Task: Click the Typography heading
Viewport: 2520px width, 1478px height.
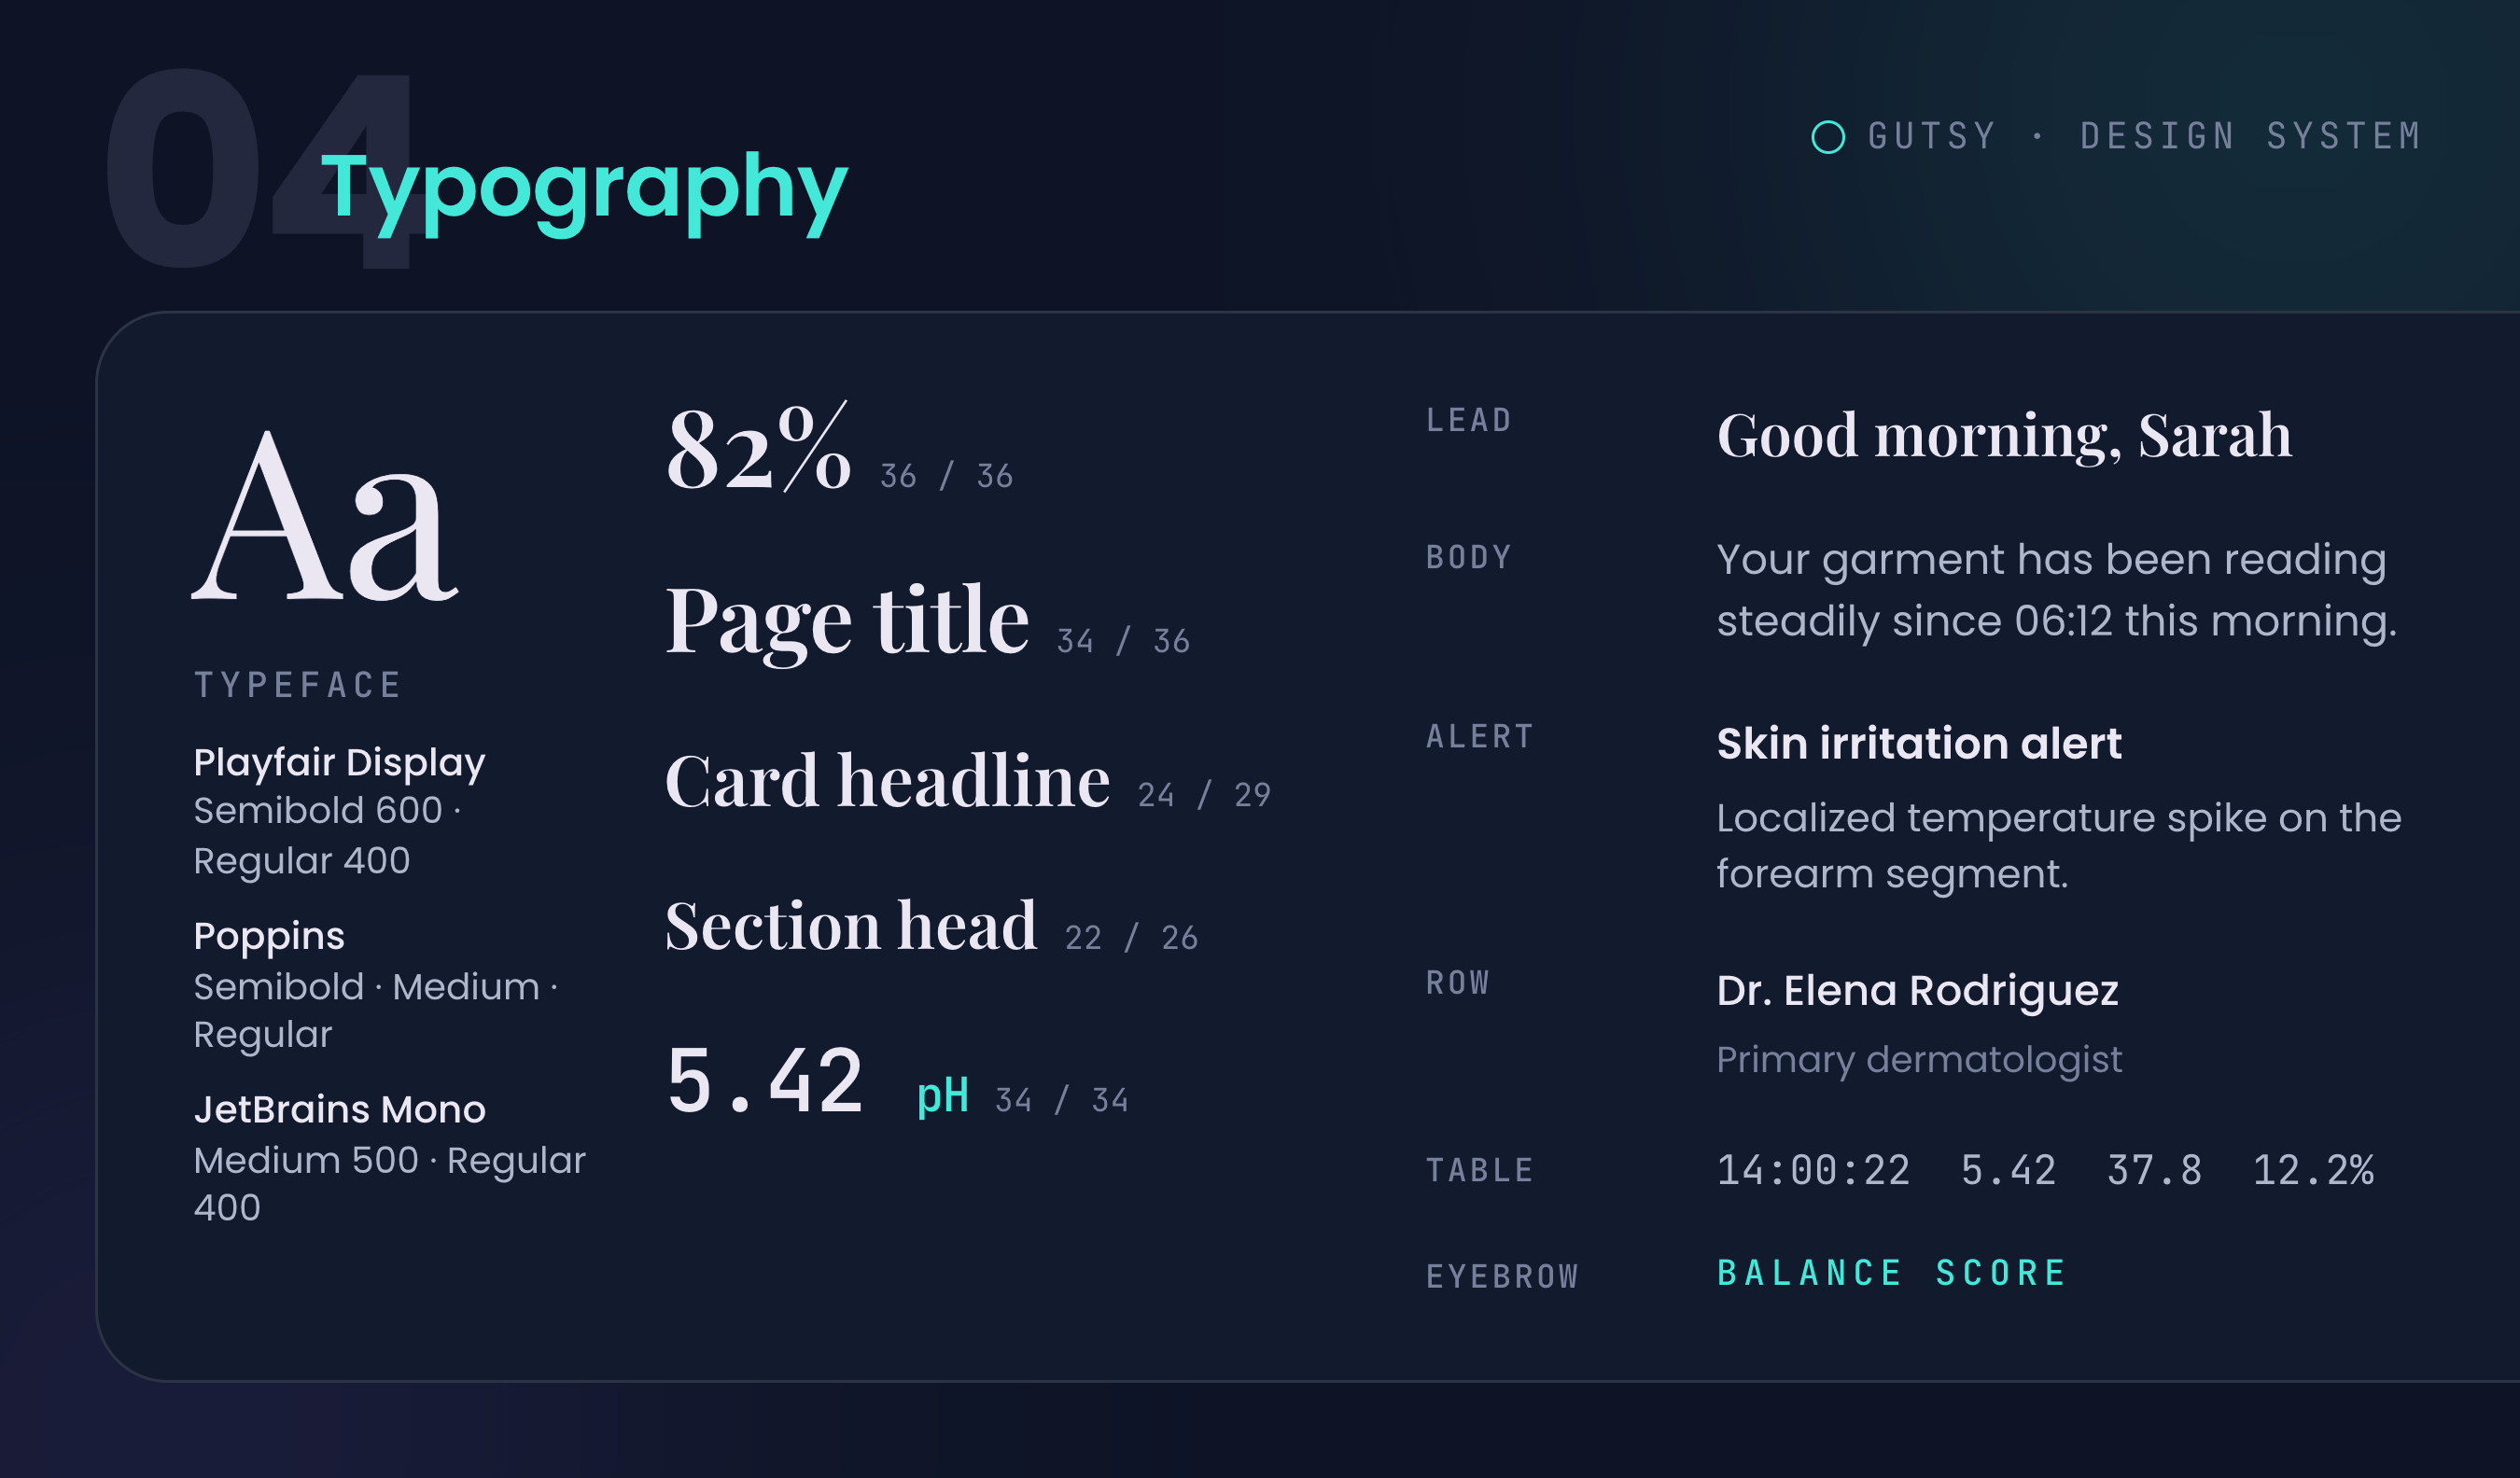Action: (x=584, y=189)
